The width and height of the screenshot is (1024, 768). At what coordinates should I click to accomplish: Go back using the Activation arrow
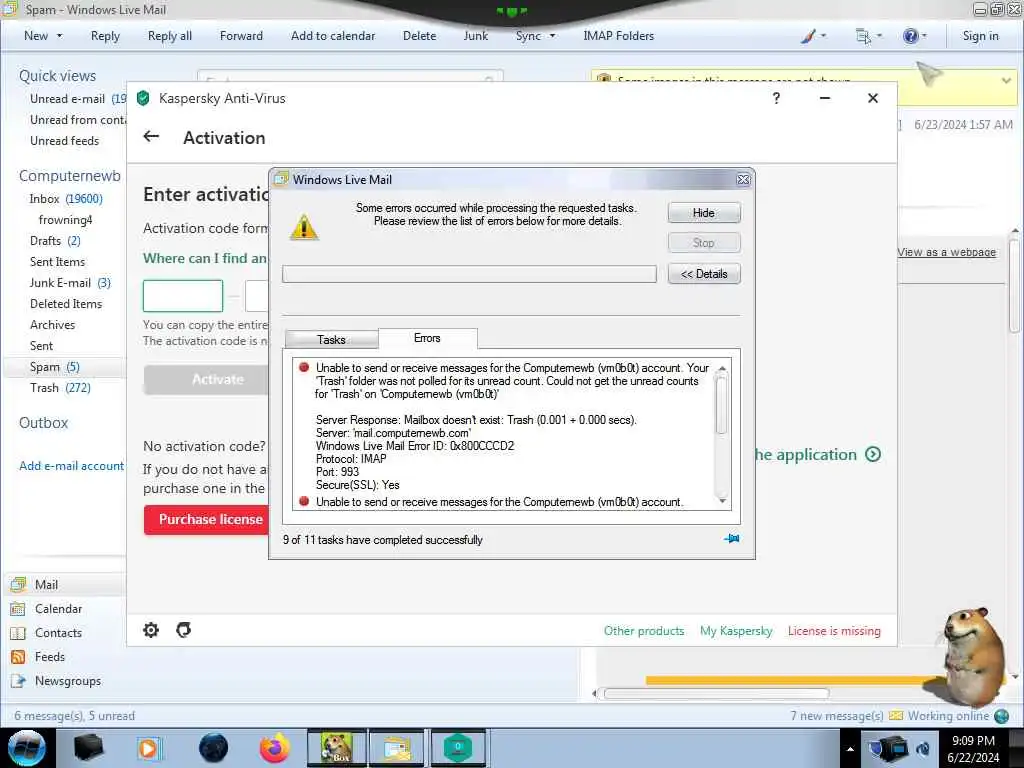152,136
